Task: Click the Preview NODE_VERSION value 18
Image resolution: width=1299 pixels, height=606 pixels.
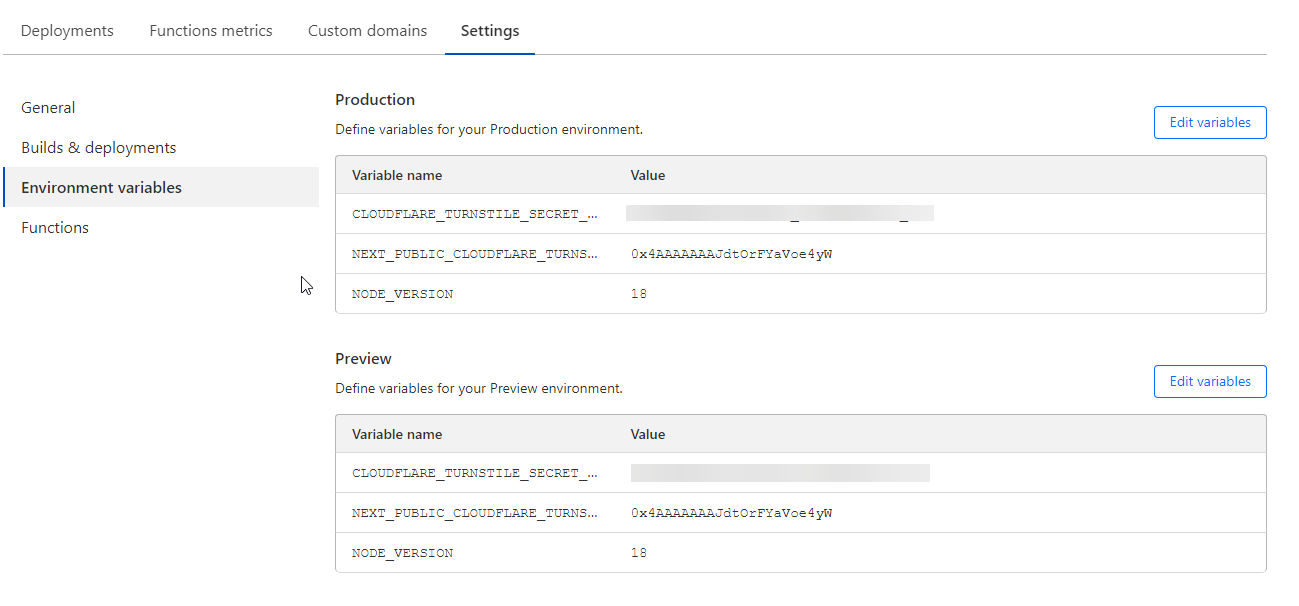Action: (x=639, y=553)
